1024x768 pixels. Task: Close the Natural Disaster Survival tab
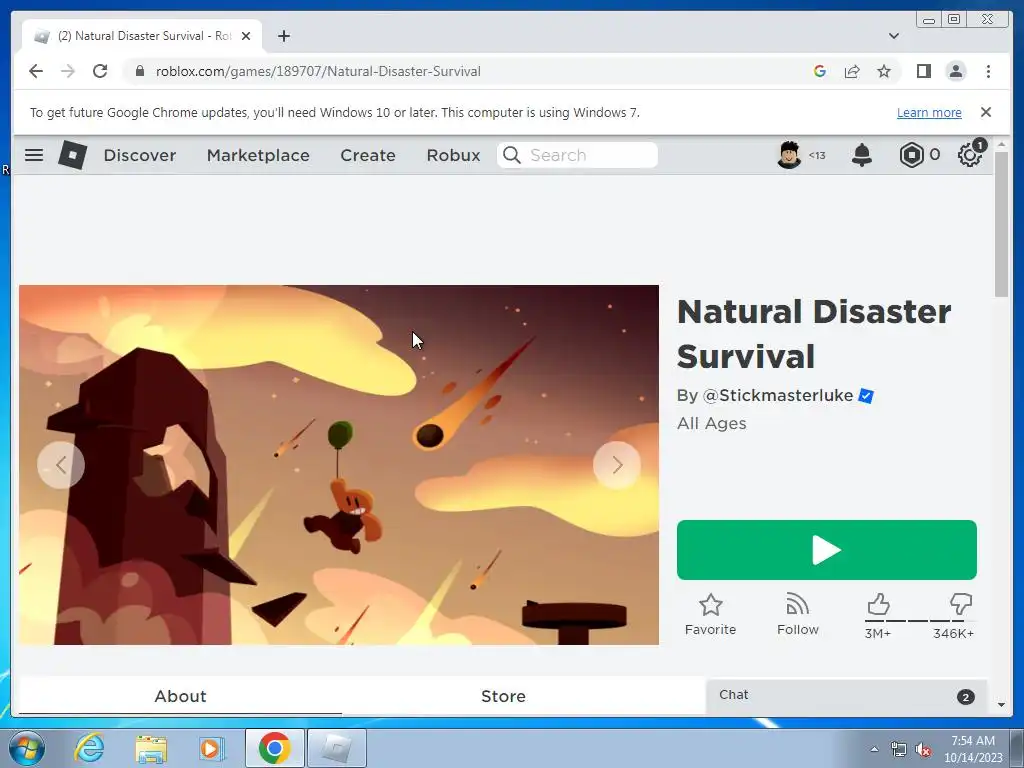click(x=246, y=36)
